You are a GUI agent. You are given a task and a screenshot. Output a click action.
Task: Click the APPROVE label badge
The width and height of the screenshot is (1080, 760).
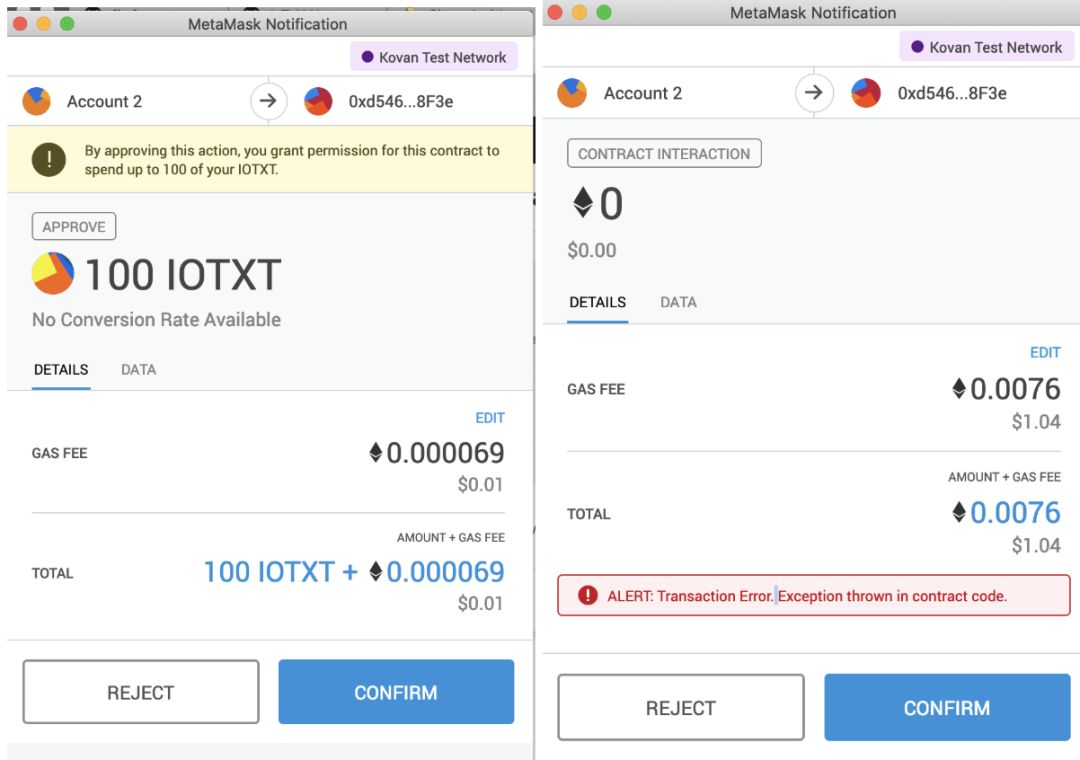(x=74, y=227)
